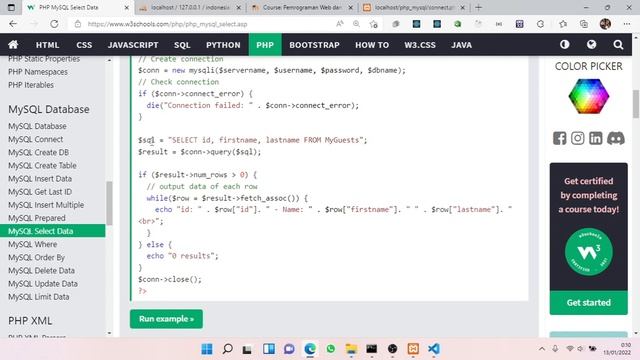
Task: Open SQL in top navigation
Action: pos(182,45)
